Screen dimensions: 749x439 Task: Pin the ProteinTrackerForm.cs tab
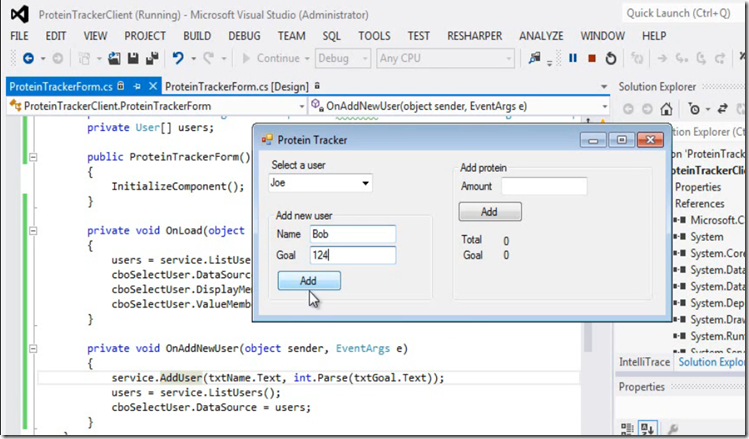[x=137, y=86]
